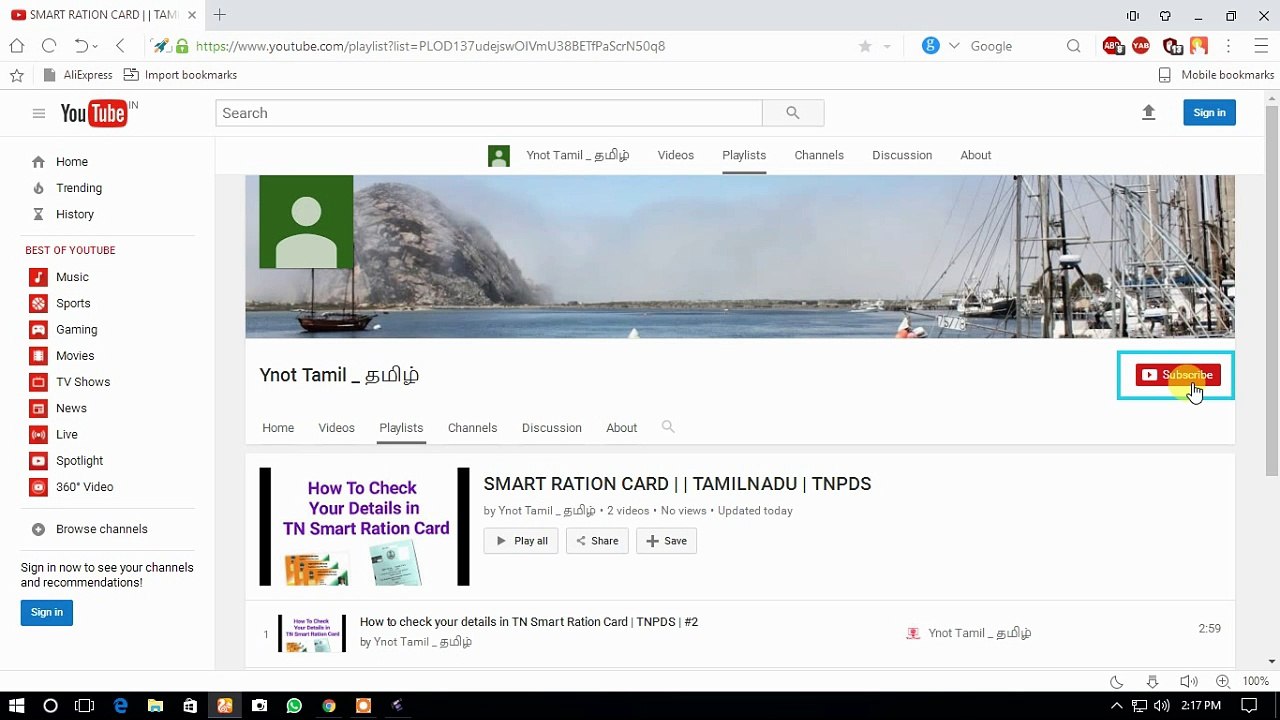Open Mobile bookmarks
1280x720 pixels.
coord(1216,75)
